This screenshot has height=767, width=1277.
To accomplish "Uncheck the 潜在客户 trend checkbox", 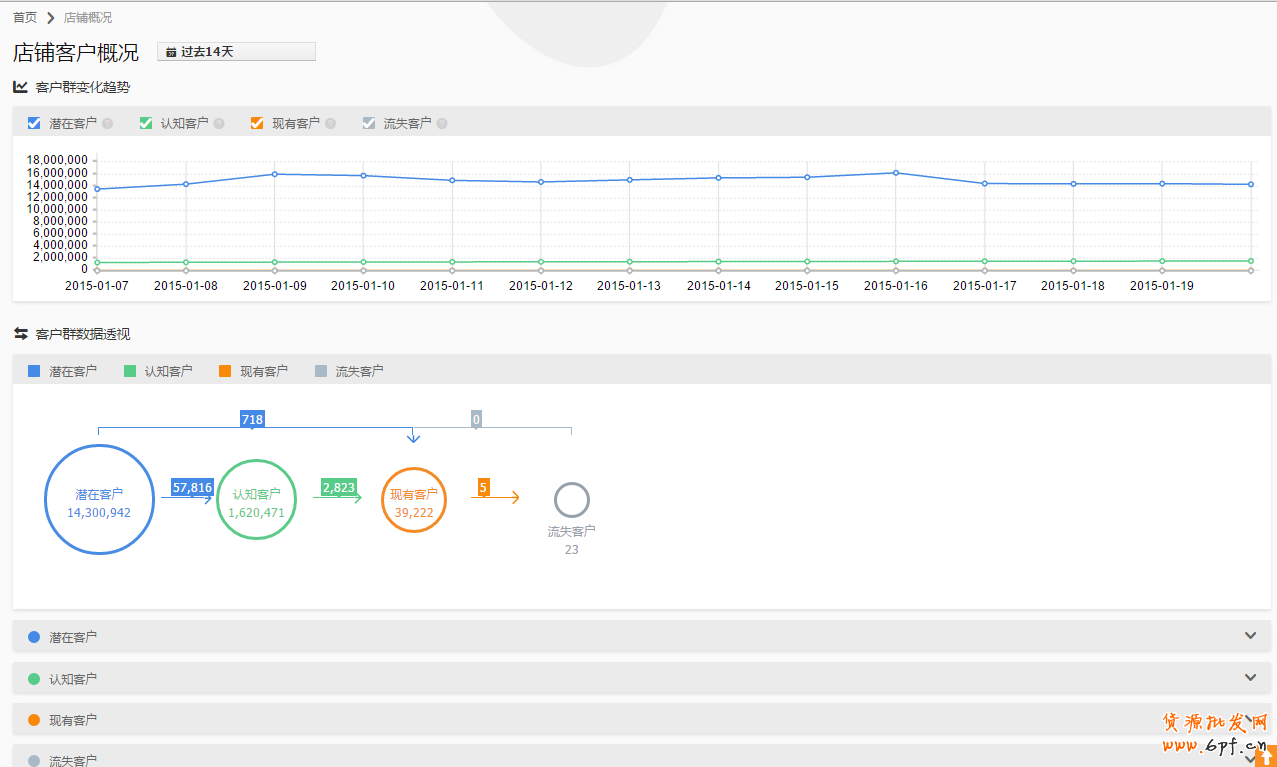I will point(34,123).
